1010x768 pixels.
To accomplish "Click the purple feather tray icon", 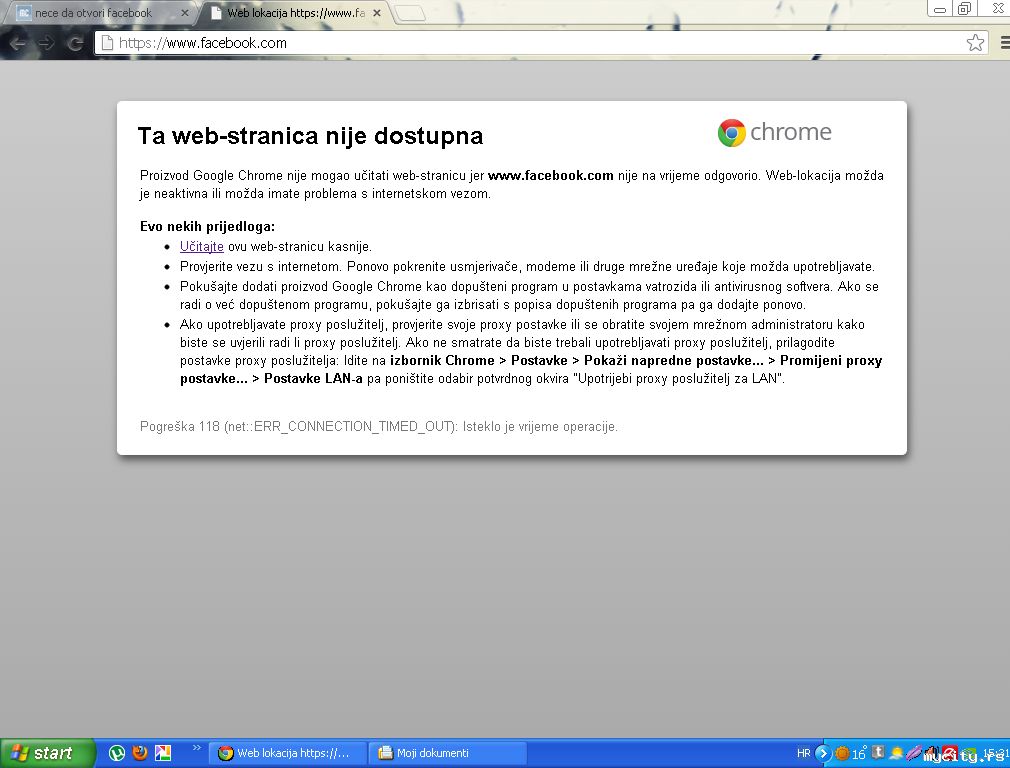I will (913, 753).
